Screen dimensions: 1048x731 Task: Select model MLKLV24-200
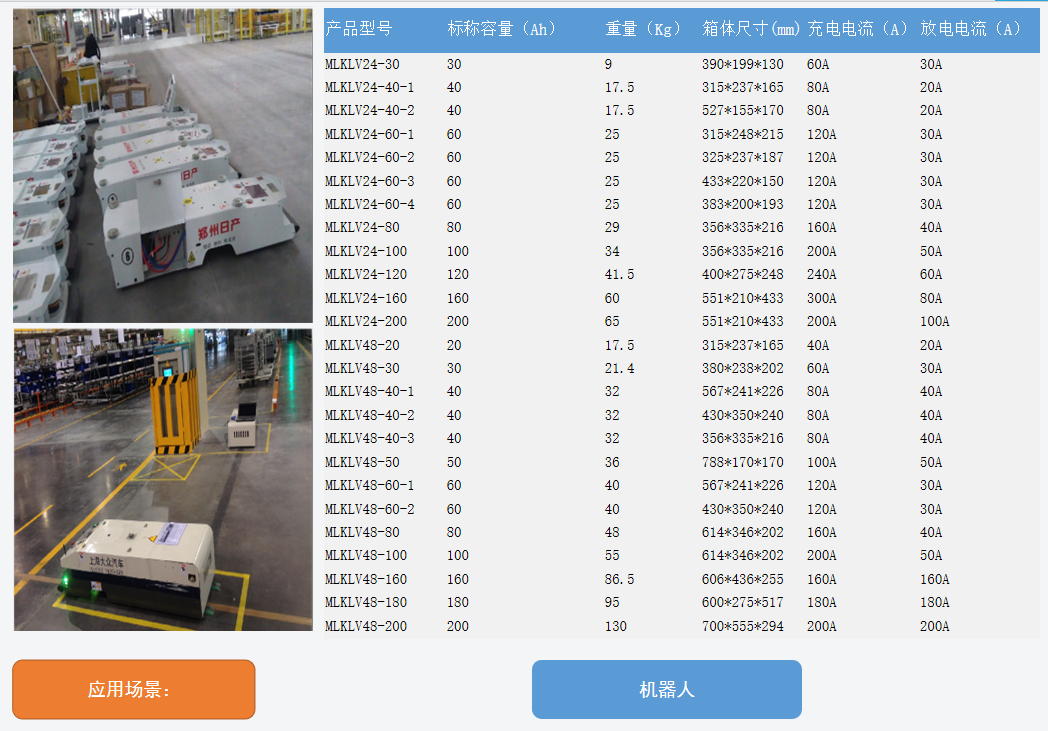tap(366, 321)
